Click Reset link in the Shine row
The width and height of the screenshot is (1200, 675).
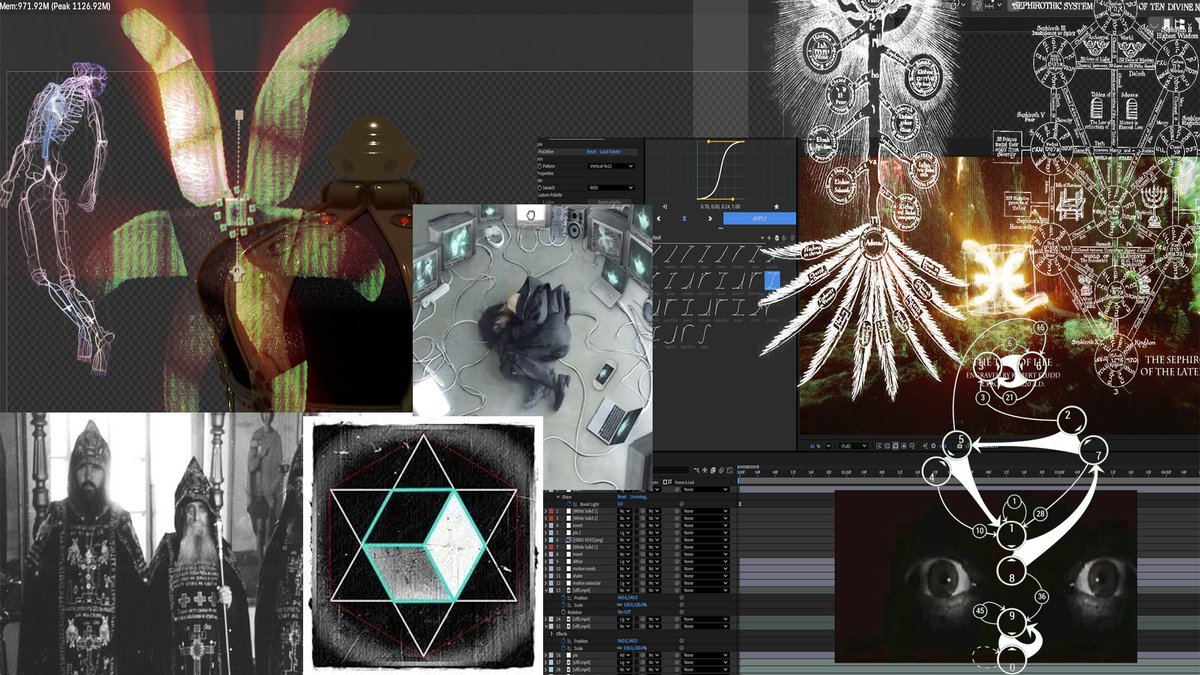(622, 497)
